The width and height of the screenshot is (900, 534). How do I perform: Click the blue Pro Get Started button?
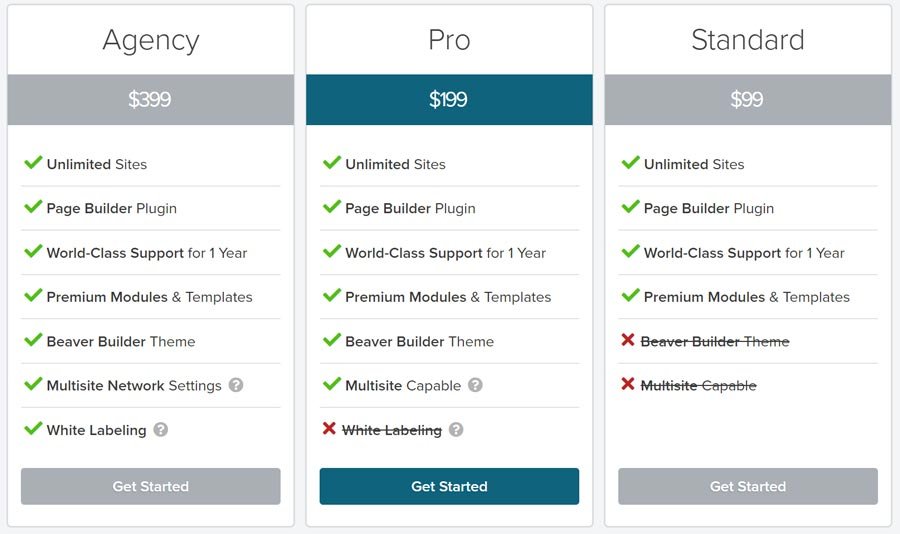click(x=449, y=486)
